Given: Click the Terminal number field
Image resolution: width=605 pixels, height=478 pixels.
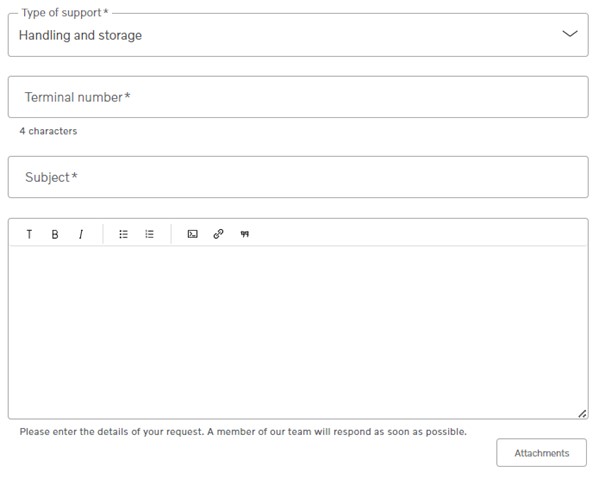Looking at the screenshot, I should point(298,97).
